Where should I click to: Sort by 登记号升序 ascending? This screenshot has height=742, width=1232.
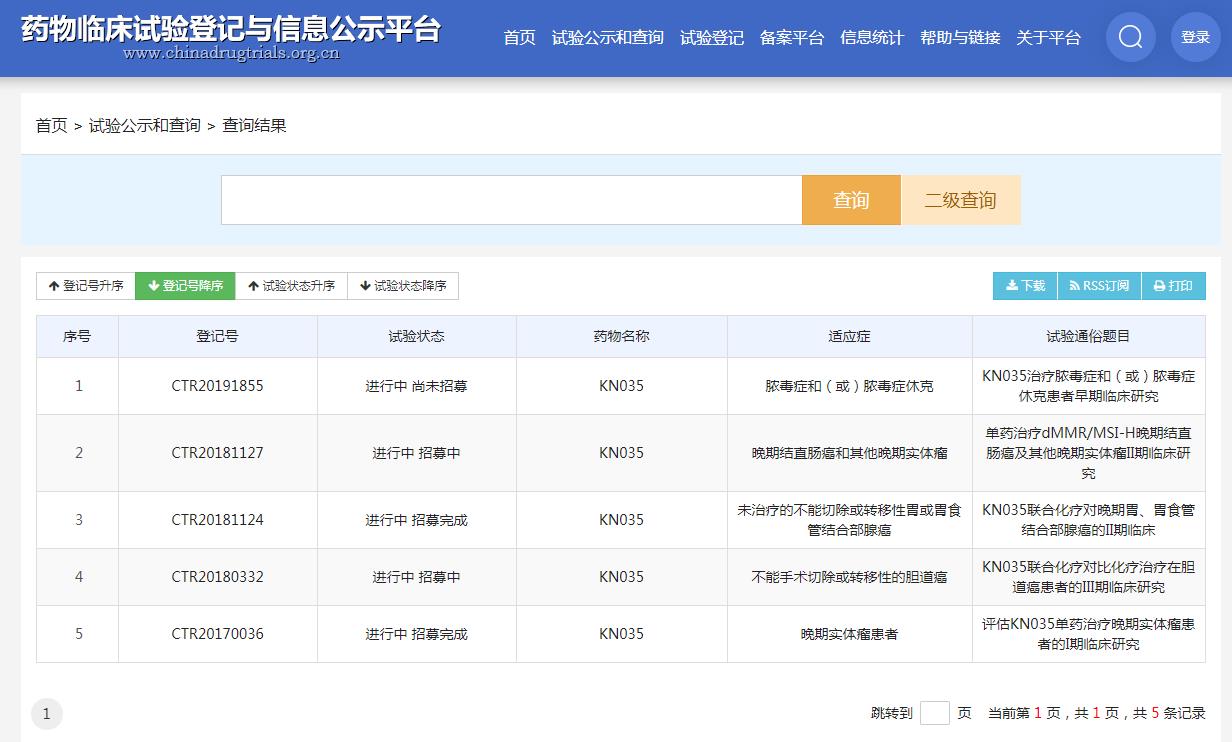[x=86, y=286]
